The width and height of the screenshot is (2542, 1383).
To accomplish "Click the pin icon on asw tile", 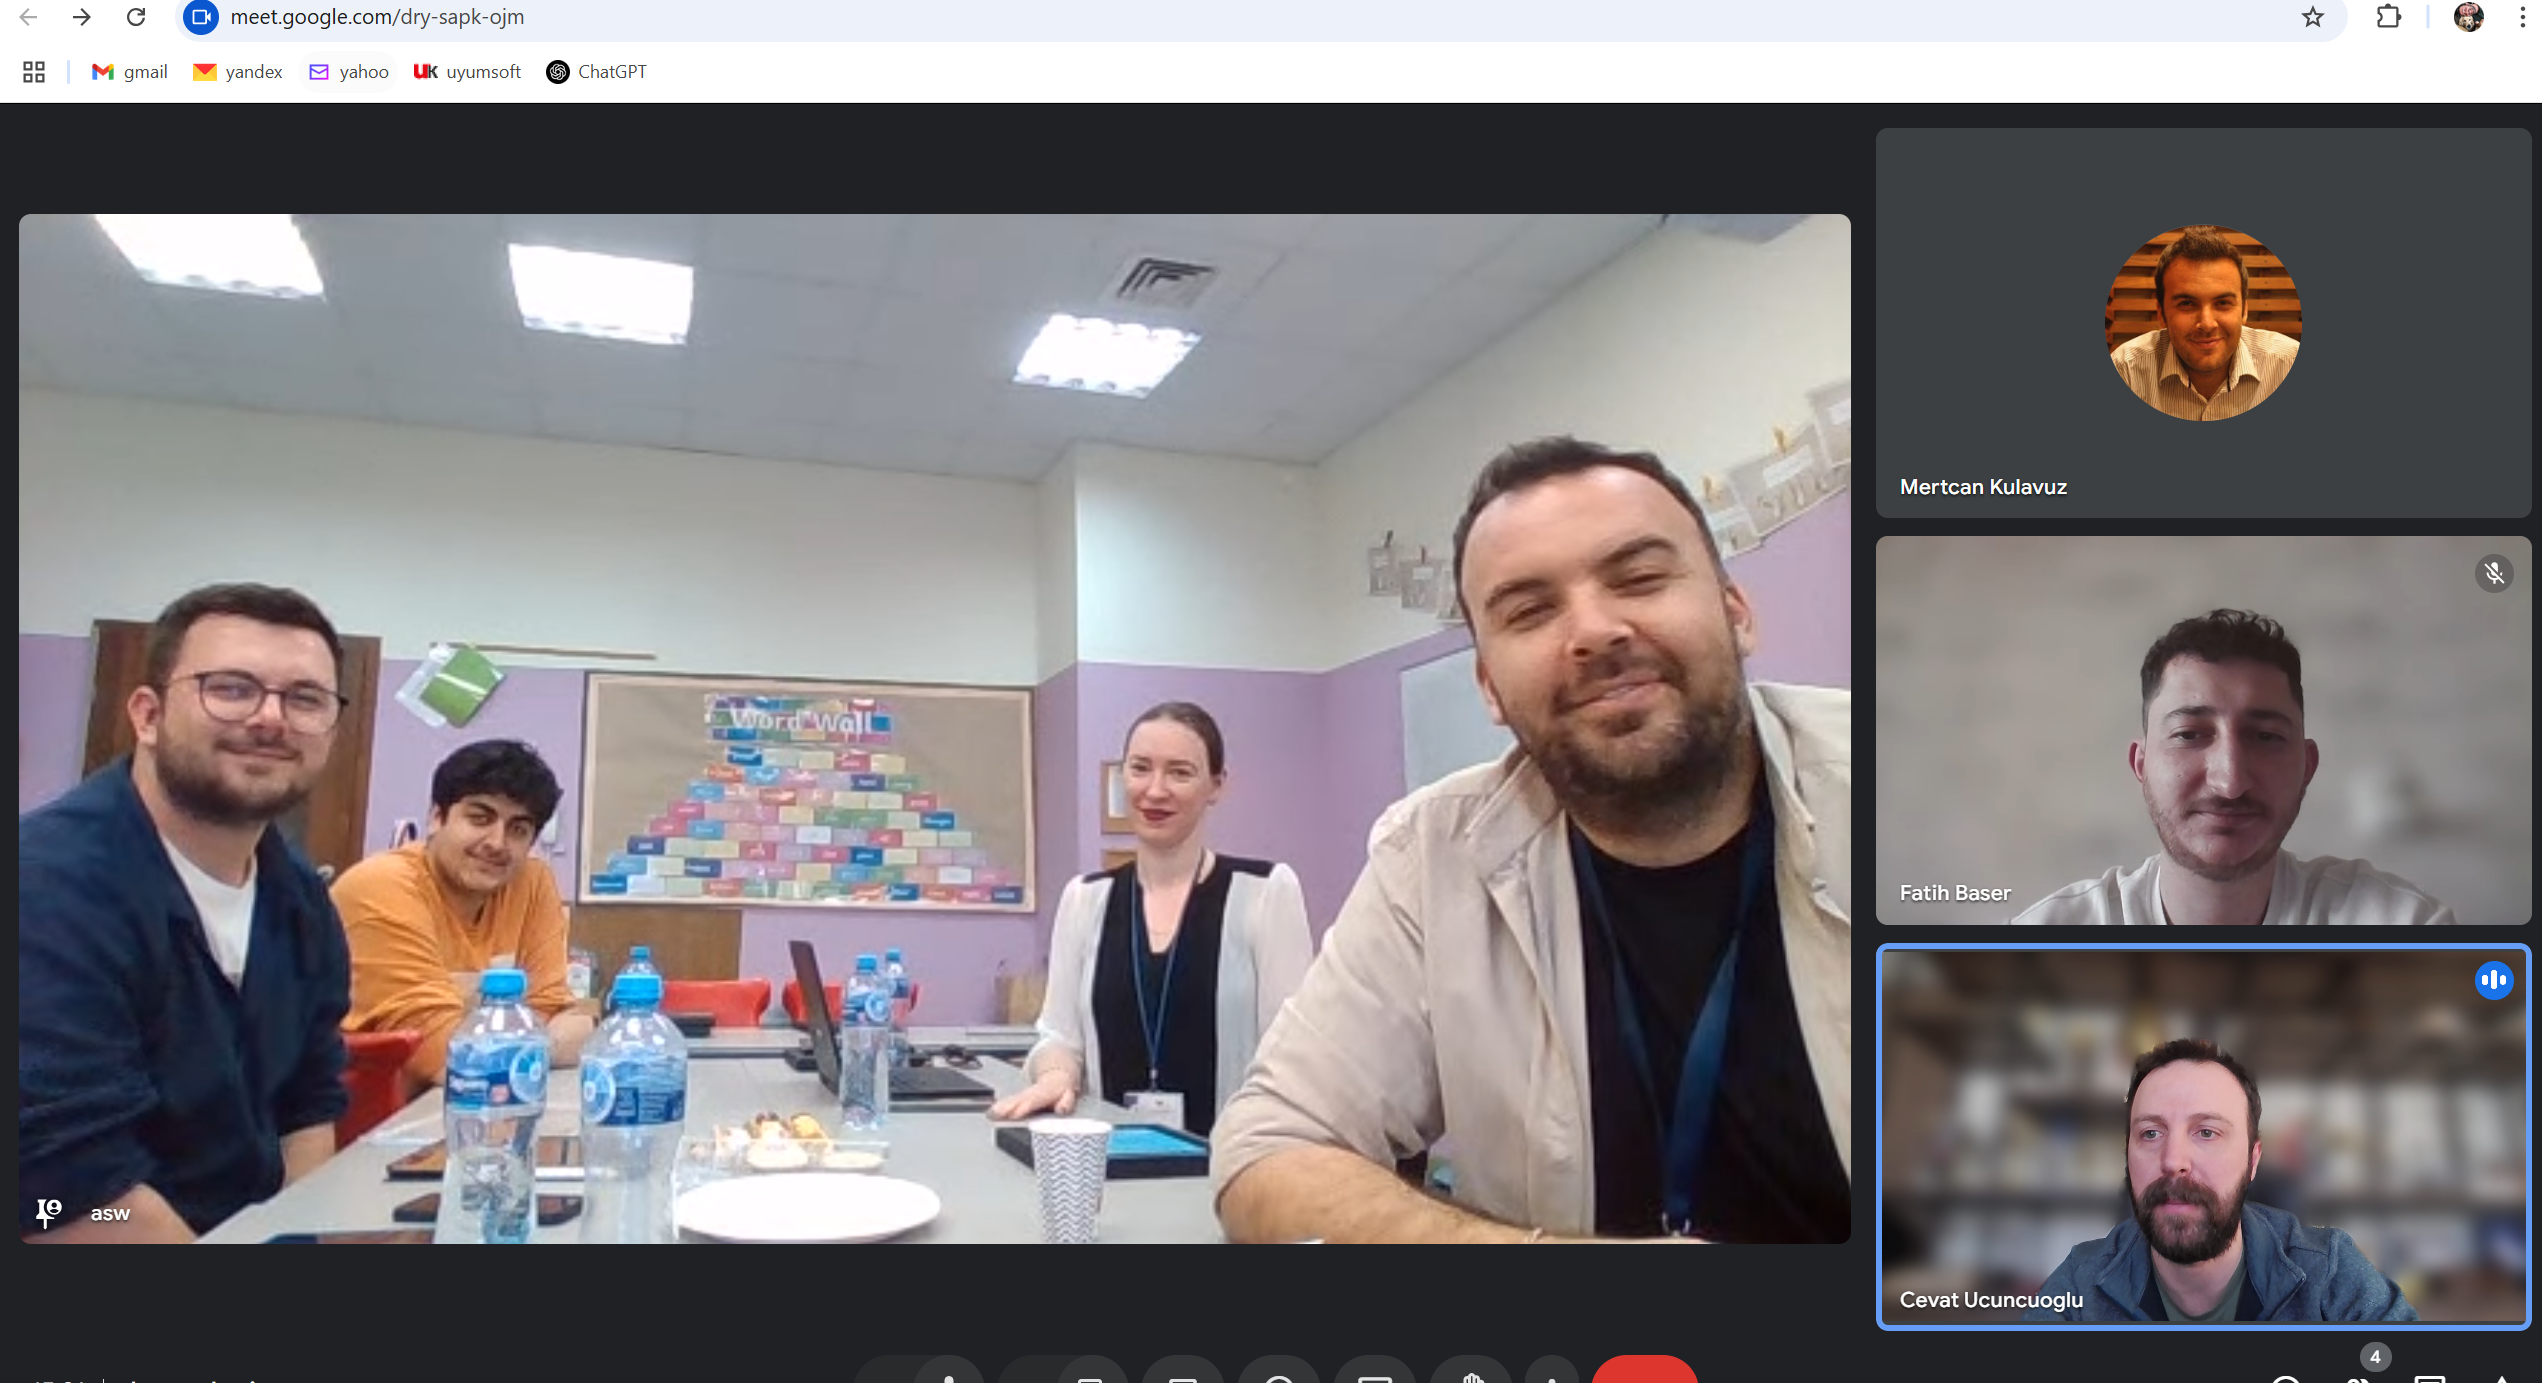I will coord(48,1212).
